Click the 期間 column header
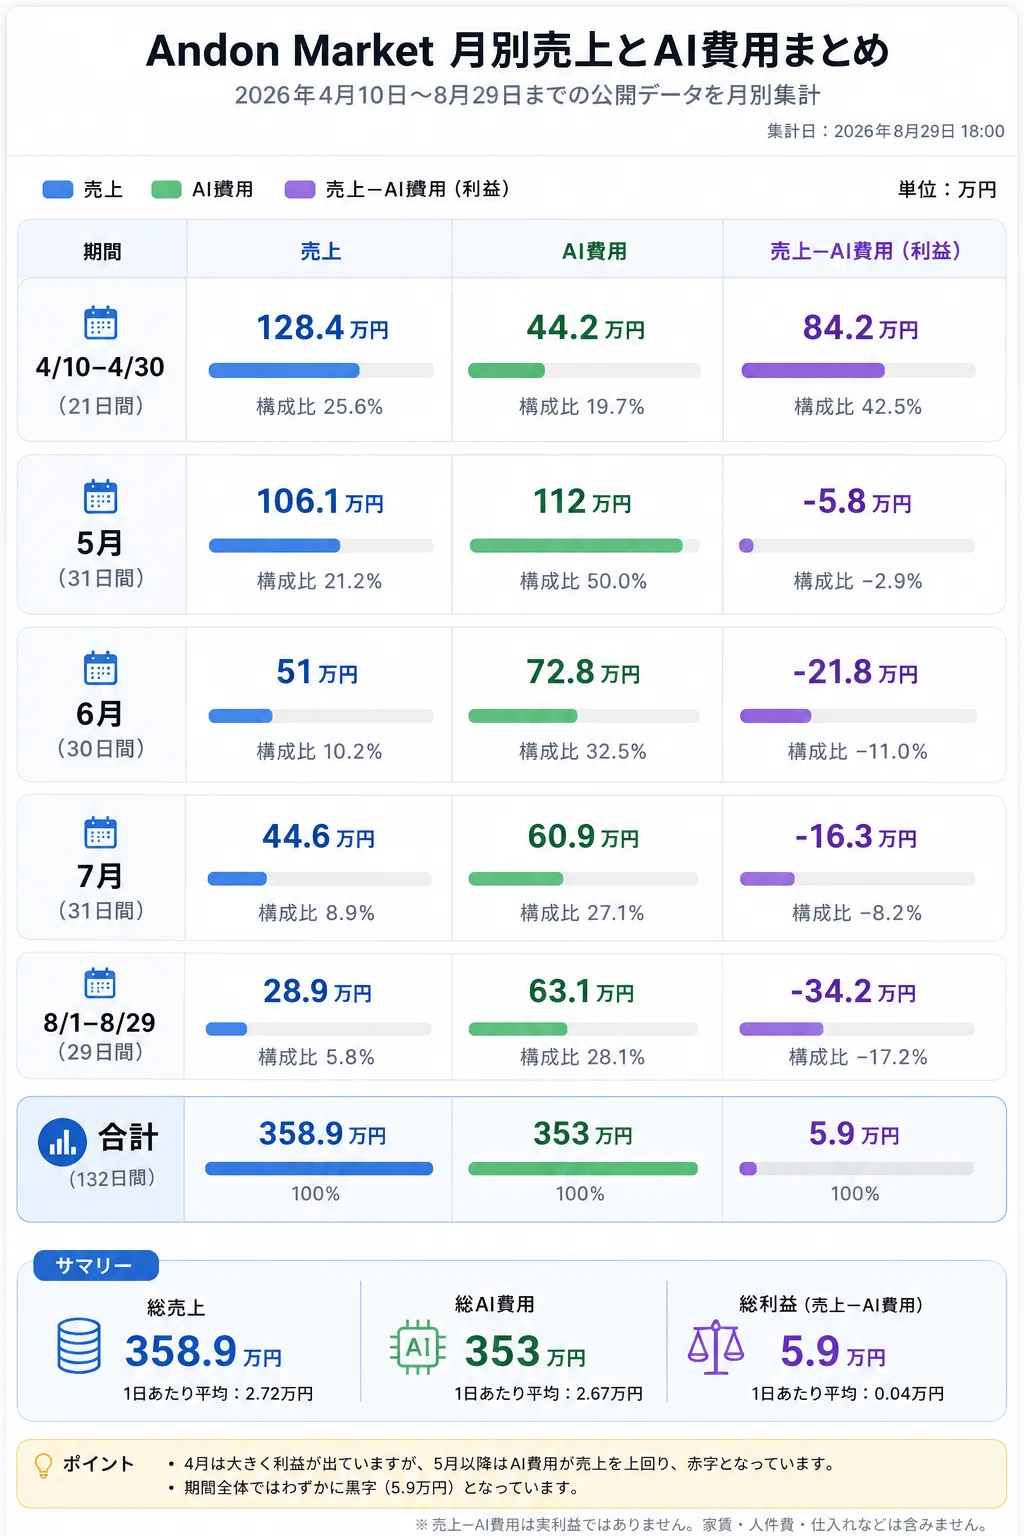The image size is (1024, 1536). pyautogui.click(x=102, y=251)
